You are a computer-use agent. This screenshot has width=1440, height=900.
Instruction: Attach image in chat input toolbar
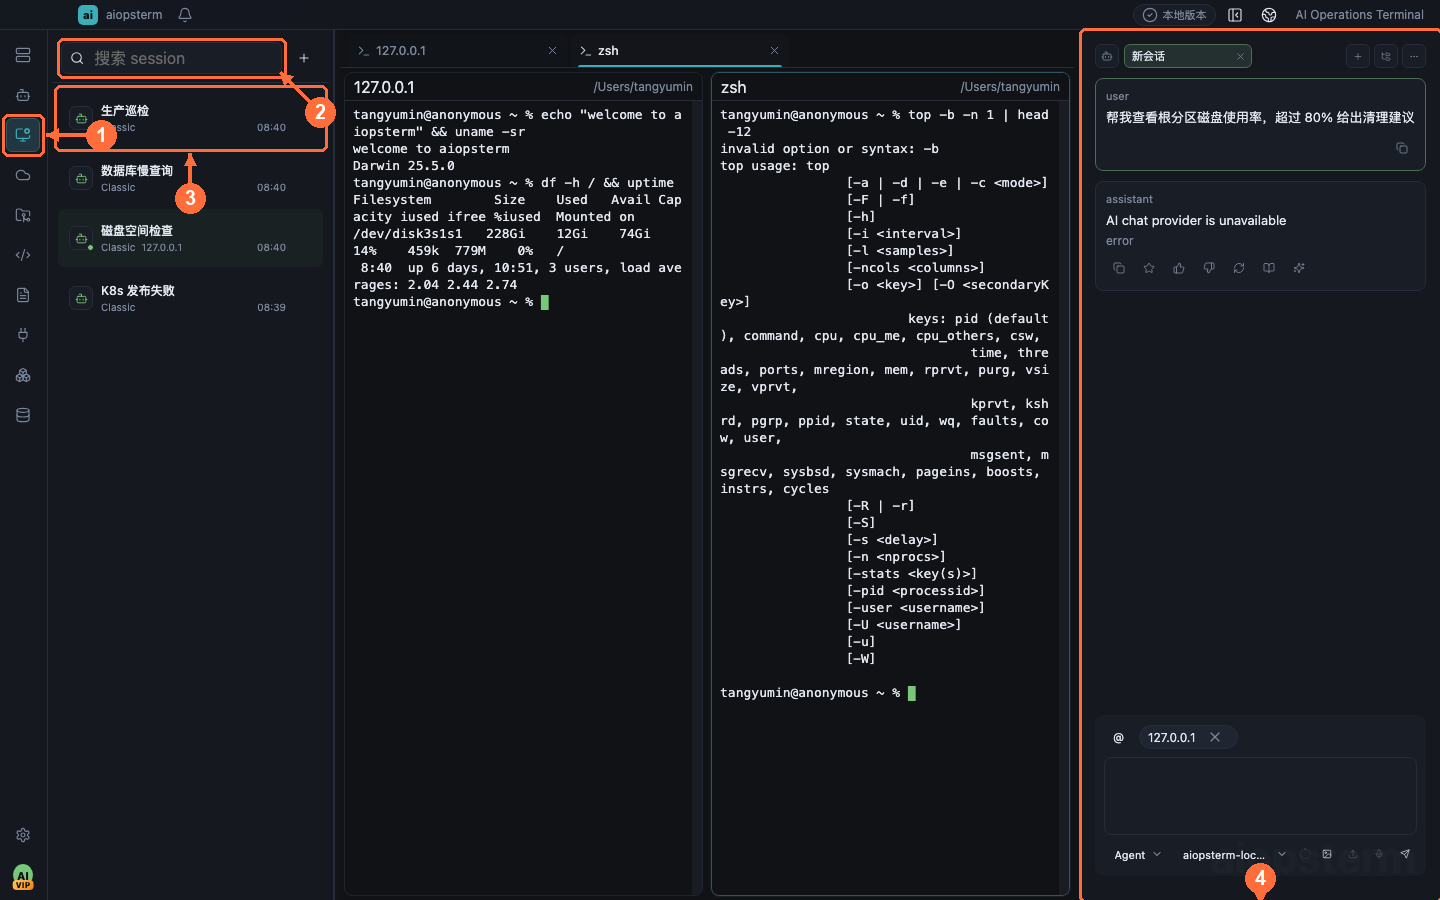point(1327,854)
